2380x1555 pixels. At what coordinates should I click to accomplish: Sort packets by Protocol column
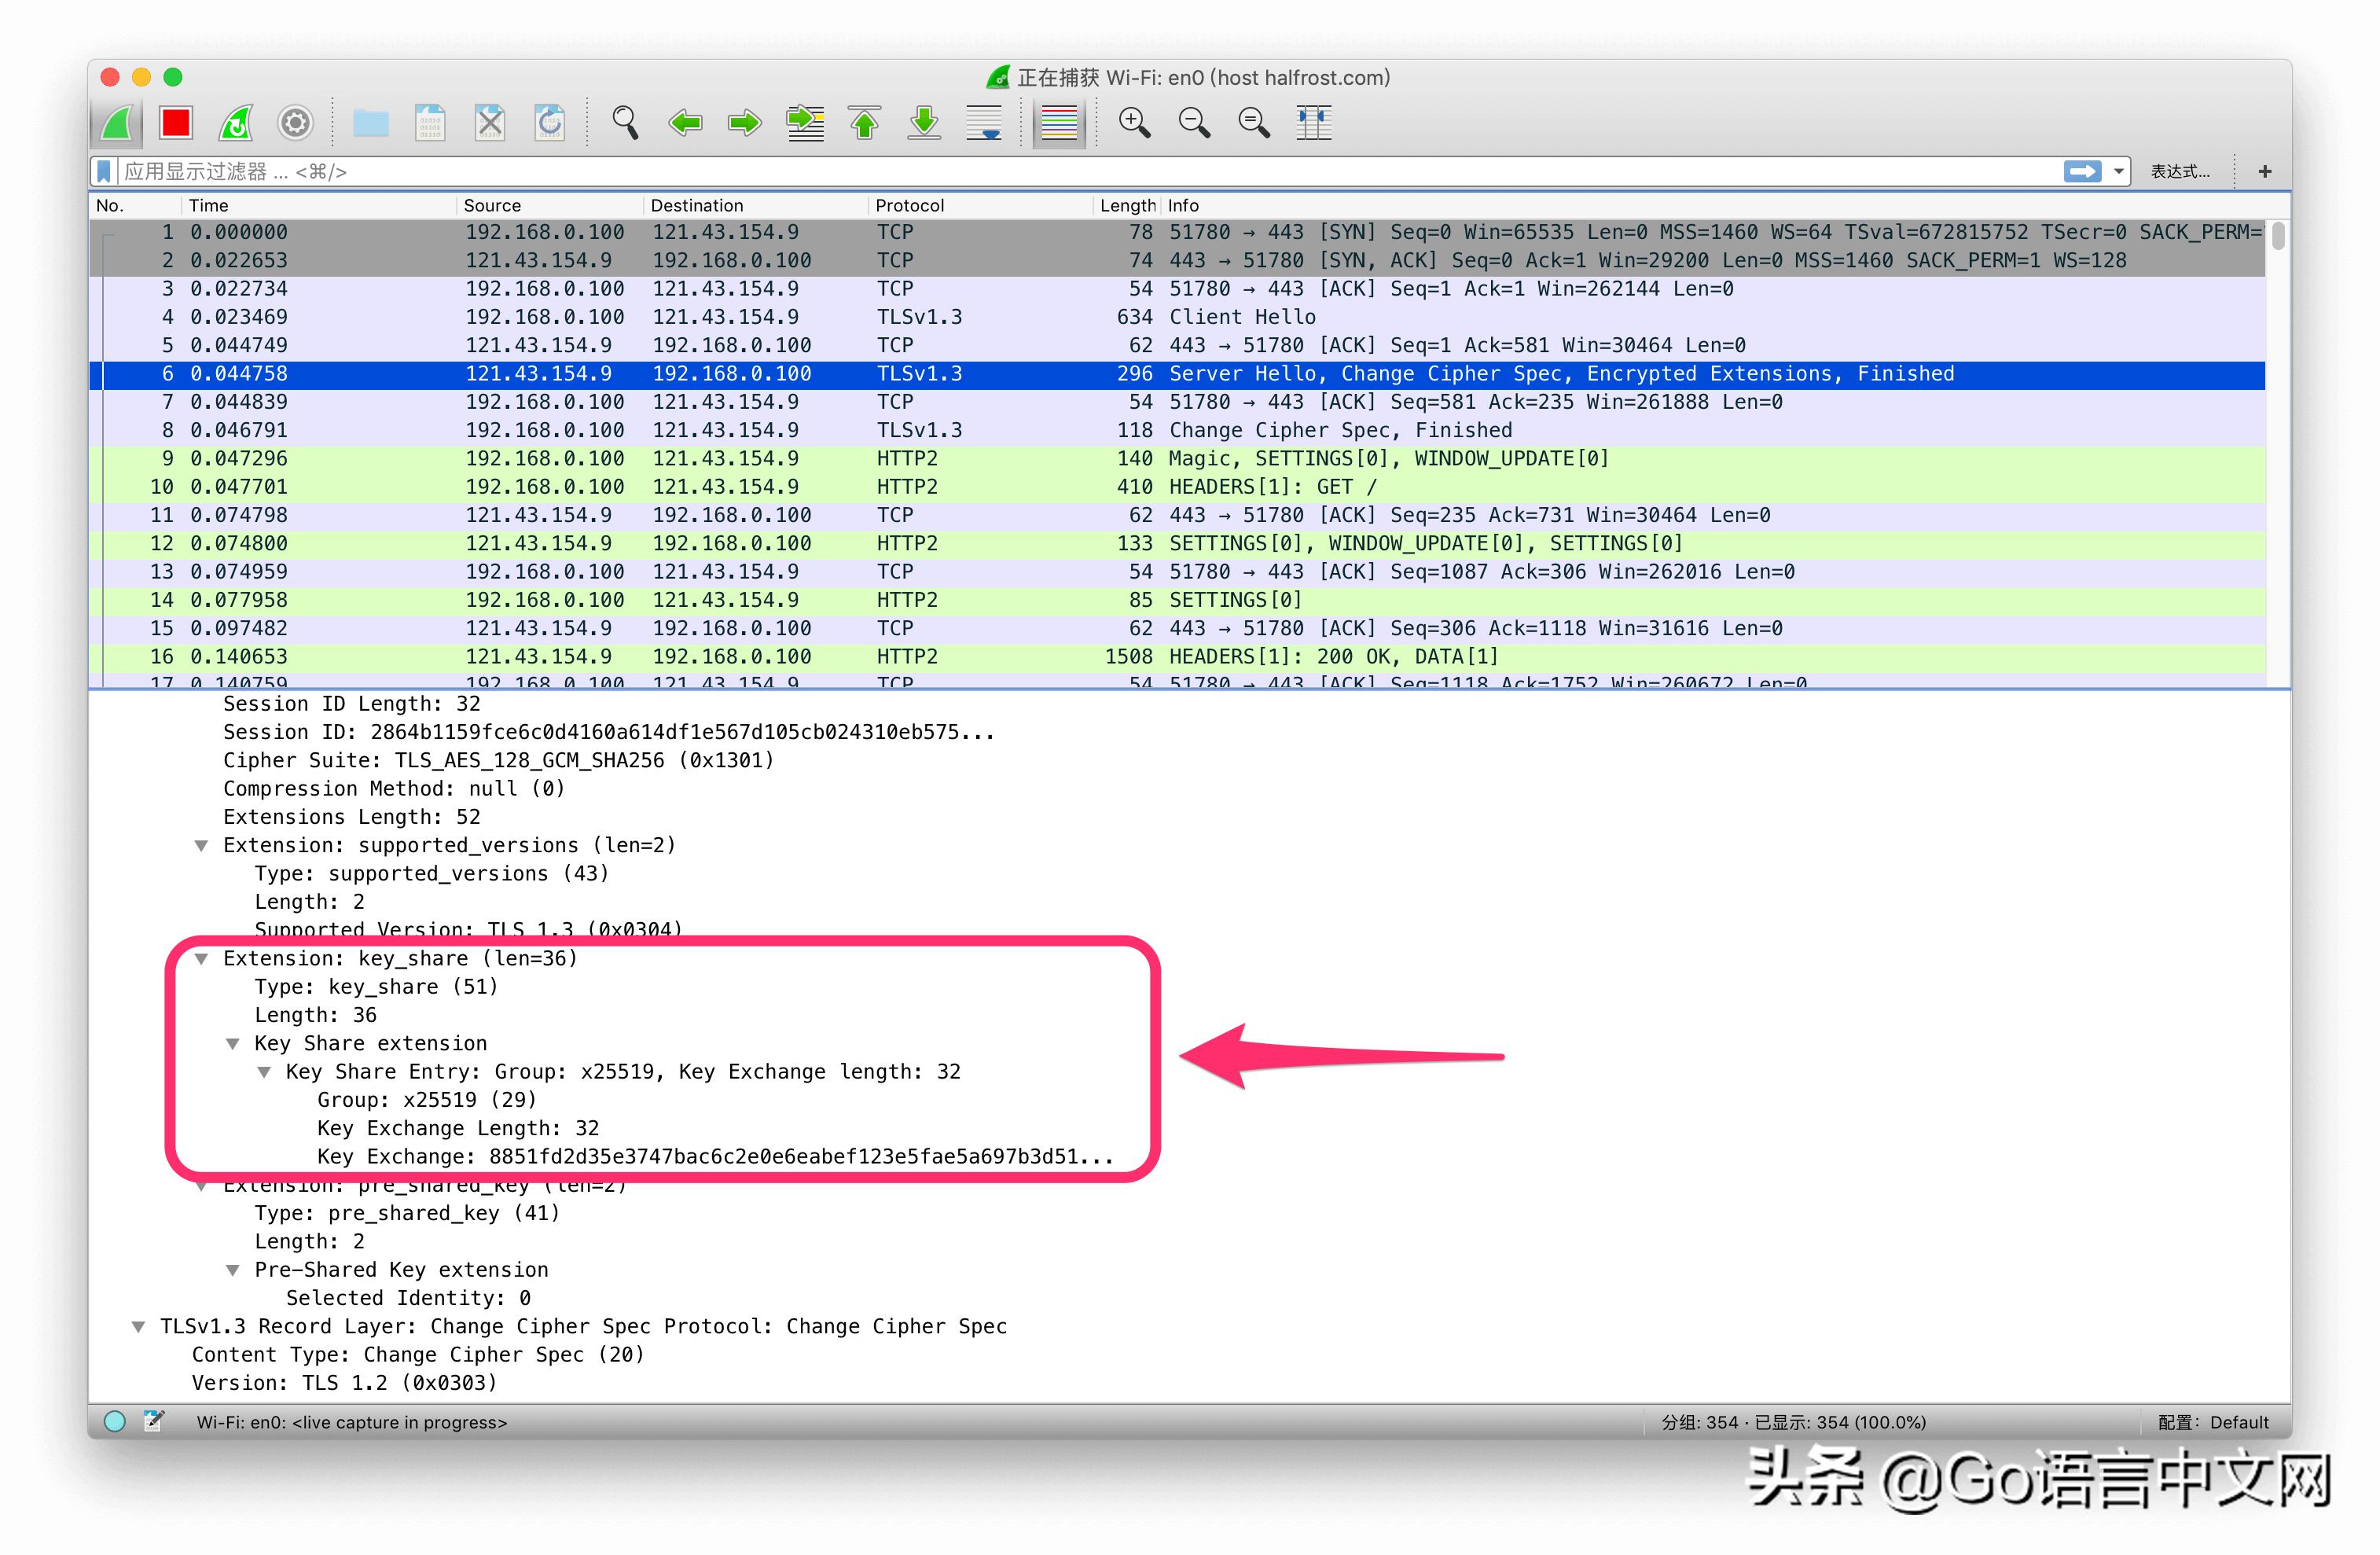coord(909,205)
